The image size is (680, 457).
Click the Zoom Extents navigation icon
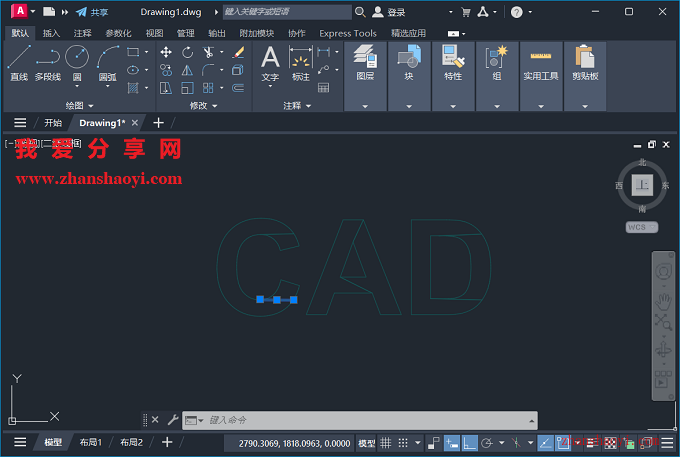(x=663, y=322)
